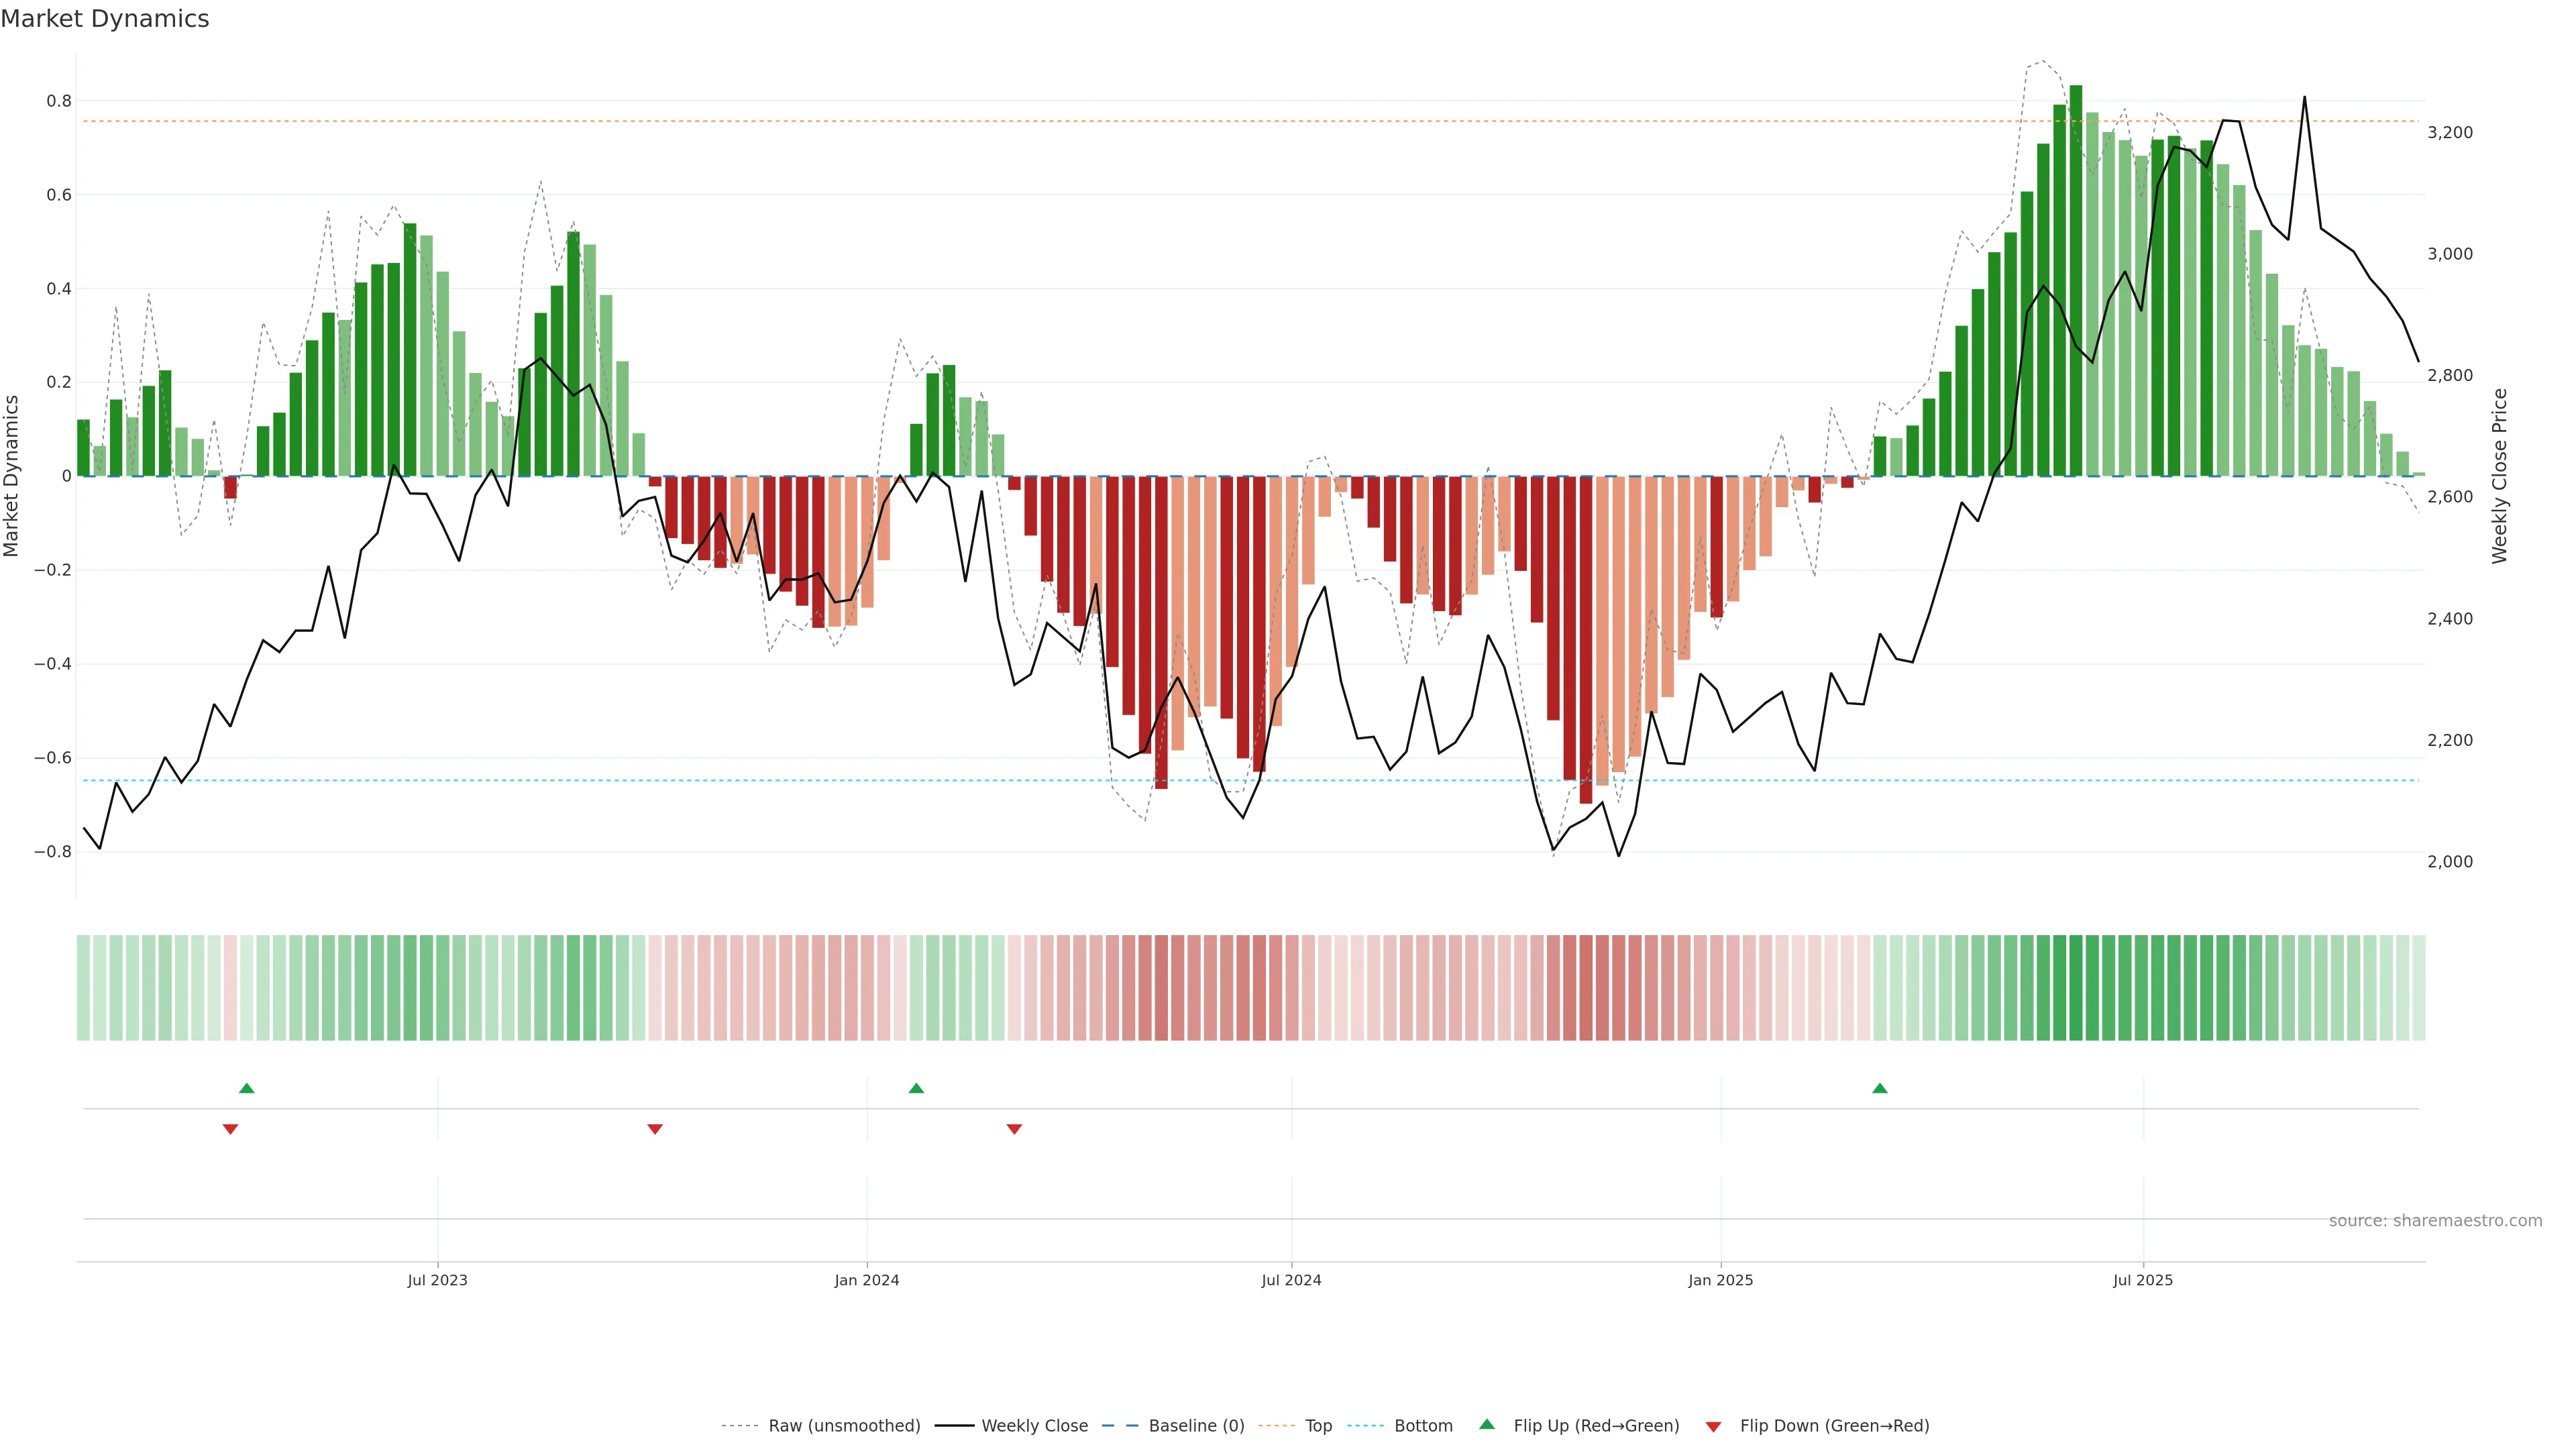Image resolution: width=2576 pixels, height=1449 pixels.
Task: Click the source sharemaestro.com text
Action: pyautogui.click(x=2435, y=1221)
